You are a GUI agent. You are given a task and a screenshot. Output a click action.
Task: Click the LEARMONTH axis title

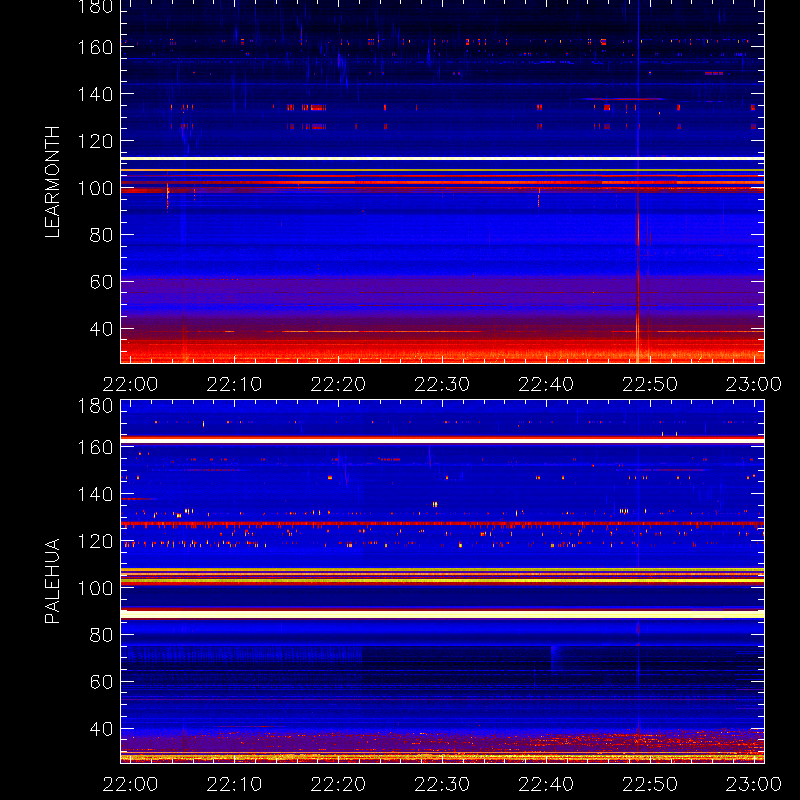pos(52,182)
